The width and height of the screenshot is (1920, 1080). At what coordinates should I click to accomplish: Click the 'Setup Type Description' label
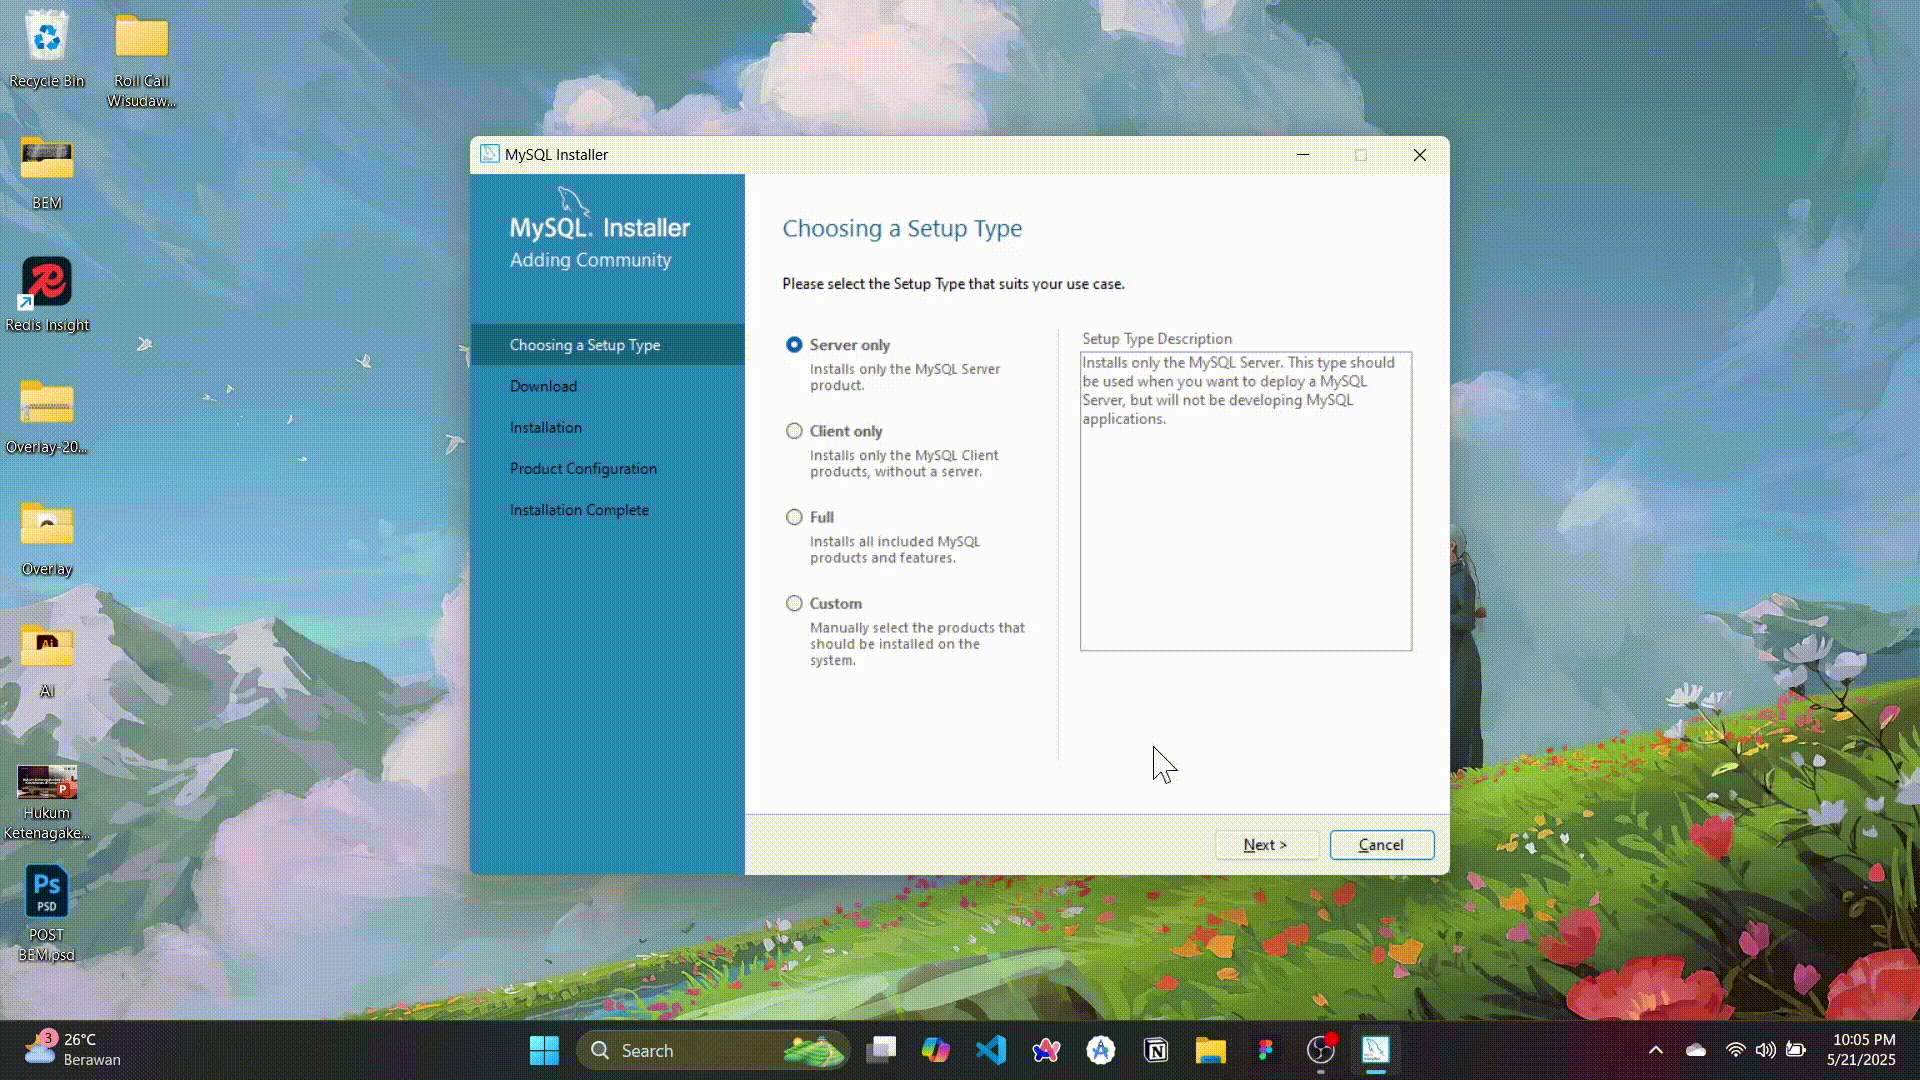tap(1157, 339)
